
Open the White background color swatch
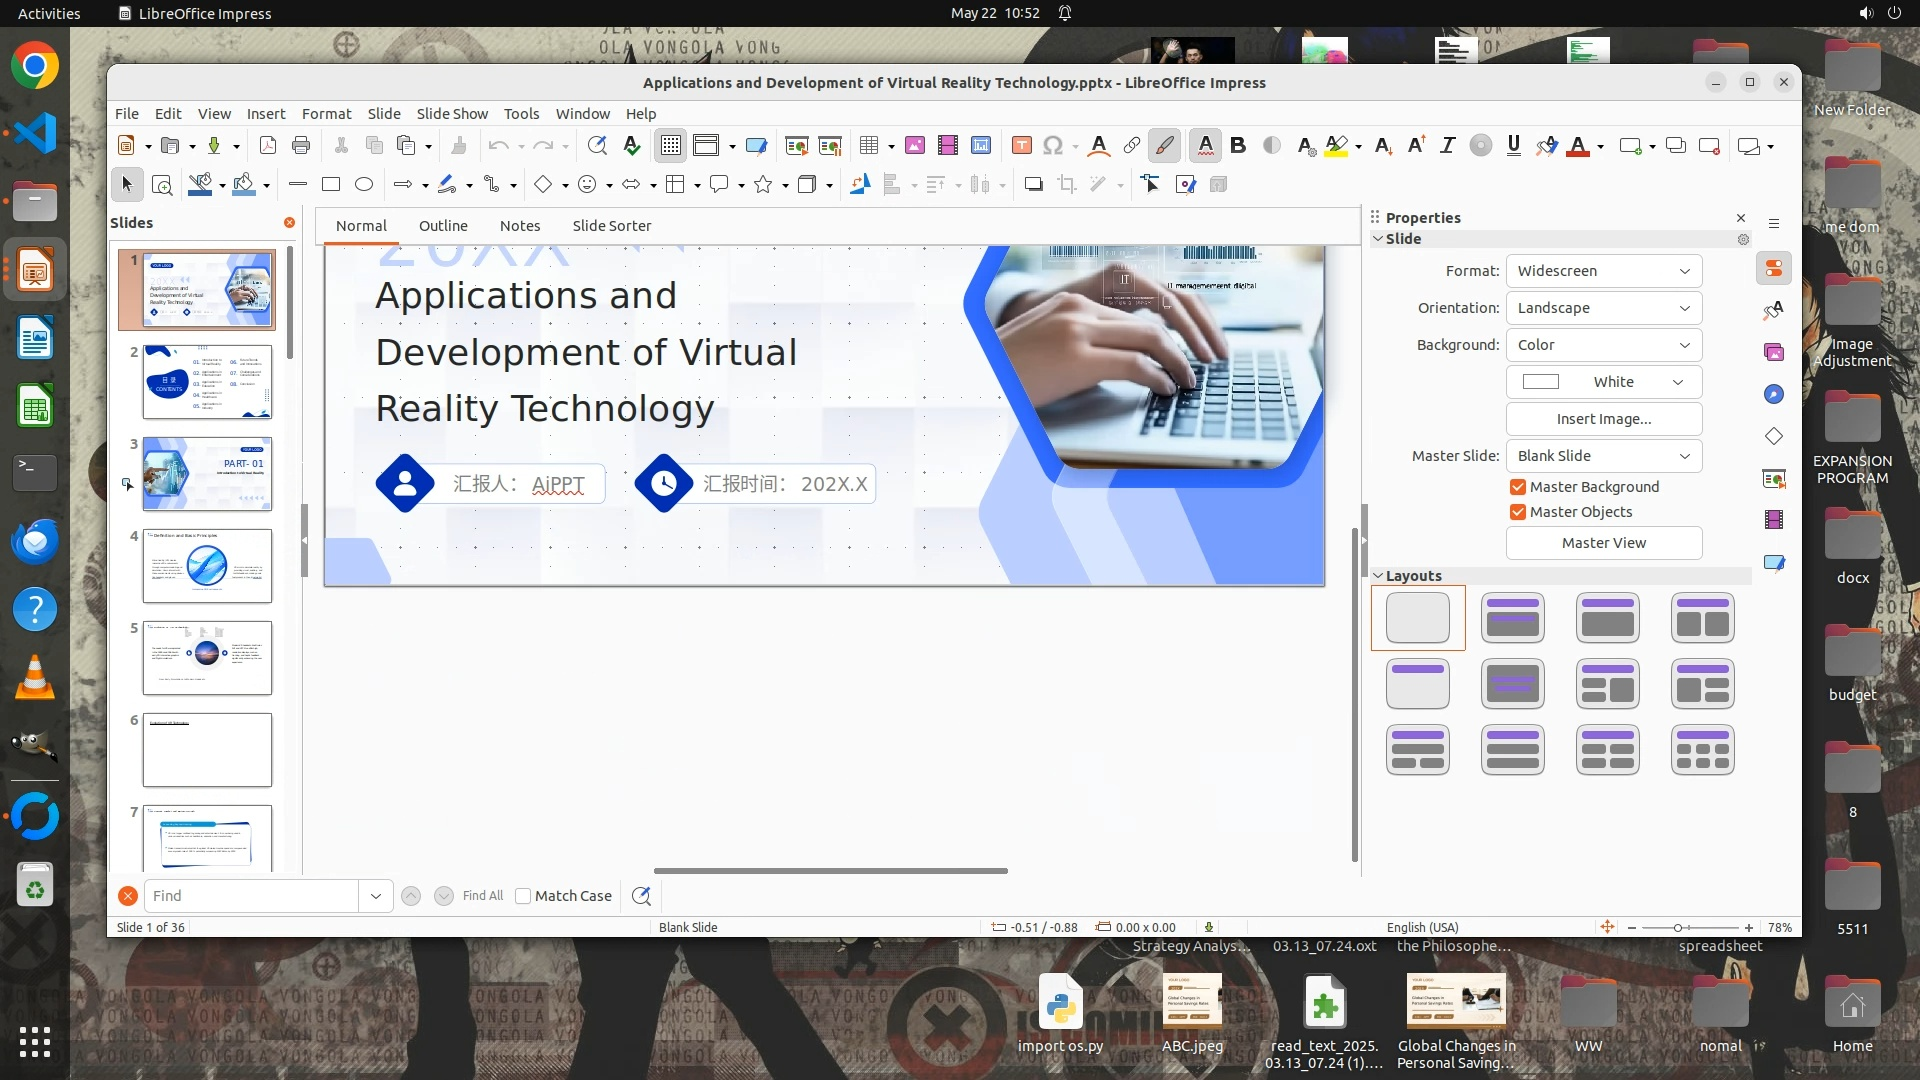click(x=1603, y=382)
